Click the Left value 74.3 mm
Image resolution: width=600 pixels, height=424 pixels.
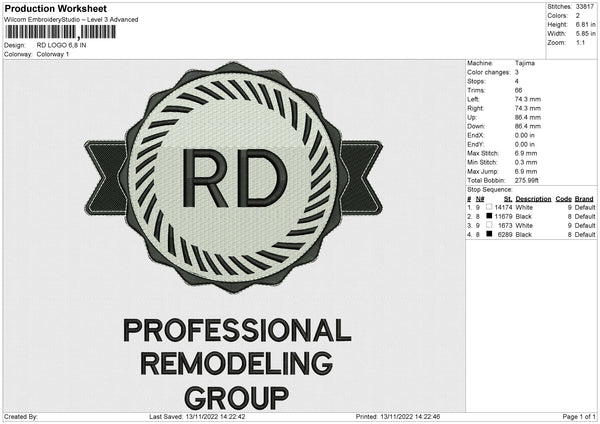coord(528,99)
